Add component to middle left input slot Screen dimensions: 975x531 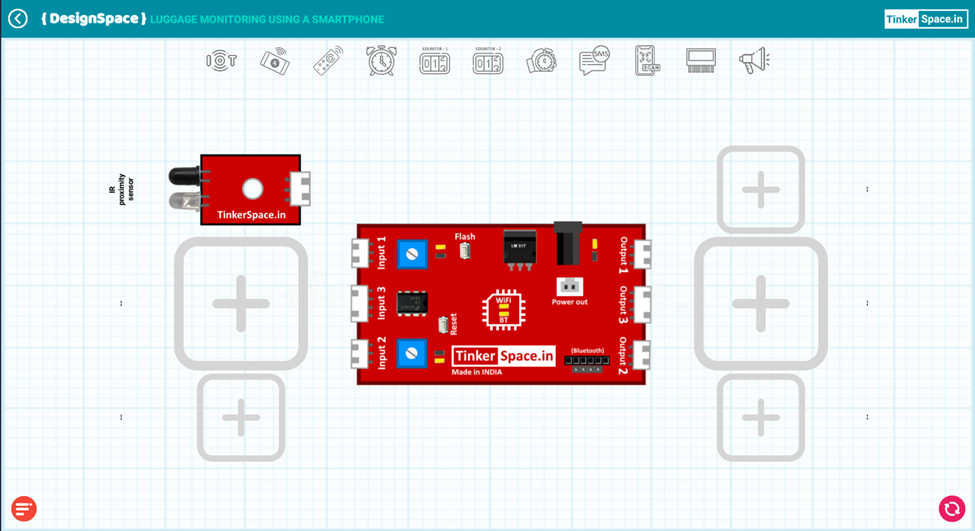click(x=241, y=303)
